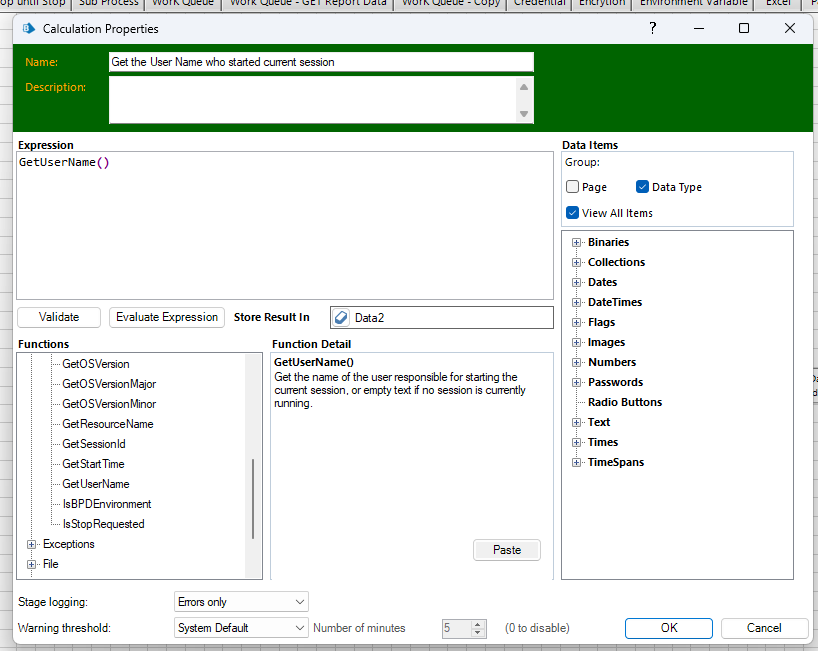Uncheck the Data Type checkbox
Screen dimensions: 818x651
[x=643, y=187]
